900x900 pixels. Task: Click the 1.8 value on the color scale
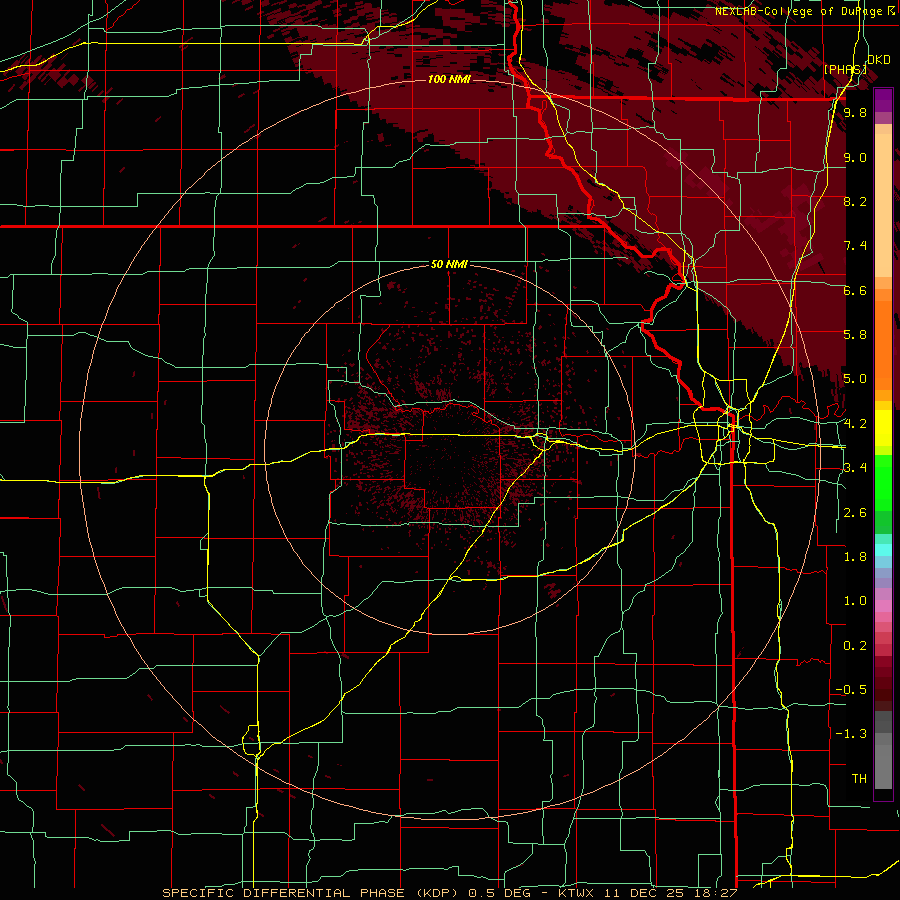[855, 557]
